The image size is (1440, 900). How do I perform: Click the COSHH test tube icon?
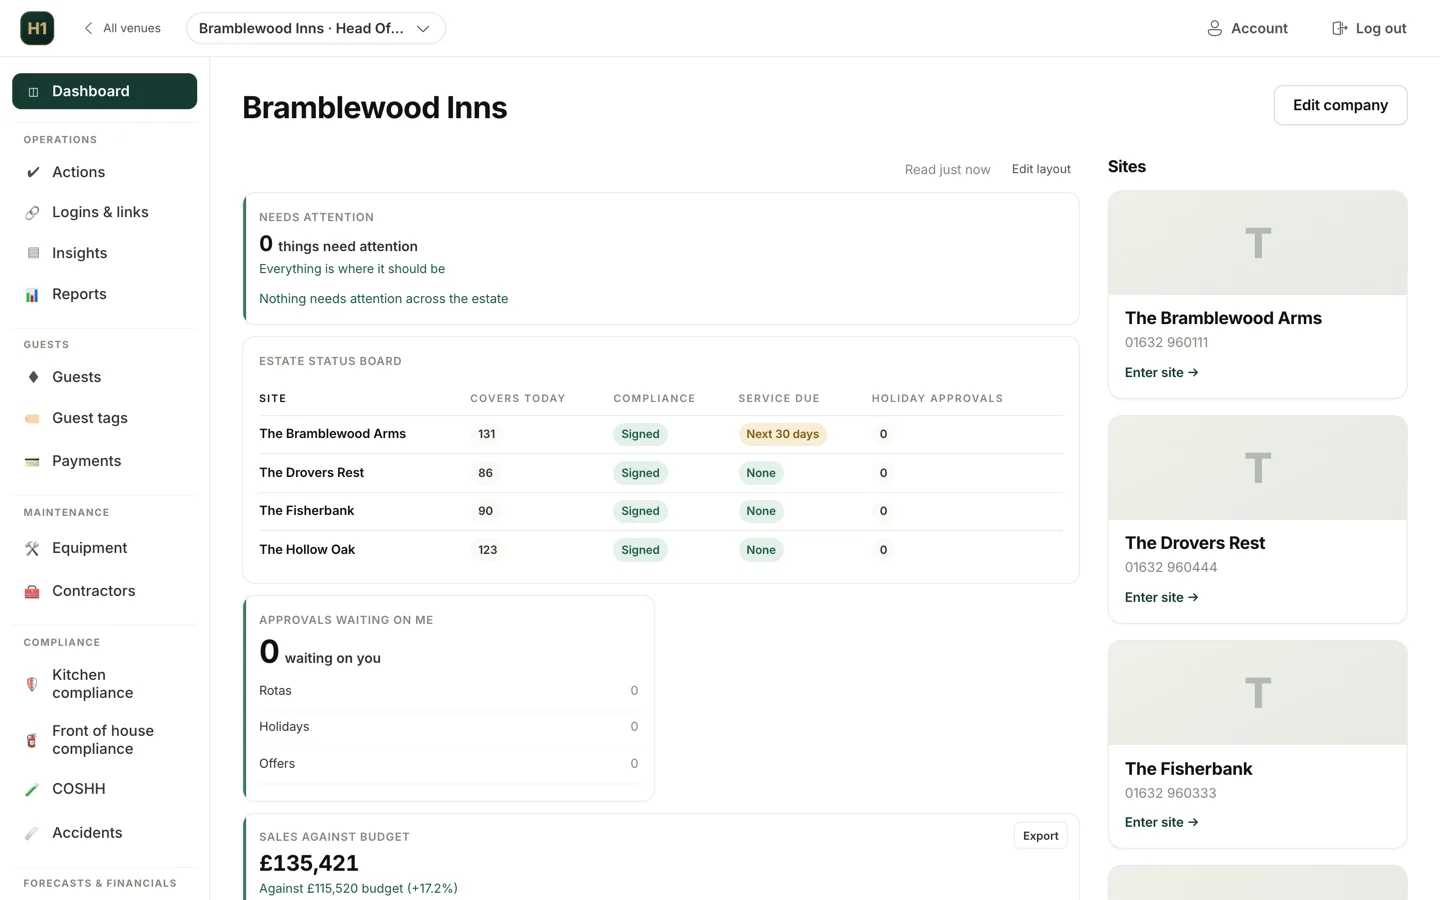tap(33, 789)
